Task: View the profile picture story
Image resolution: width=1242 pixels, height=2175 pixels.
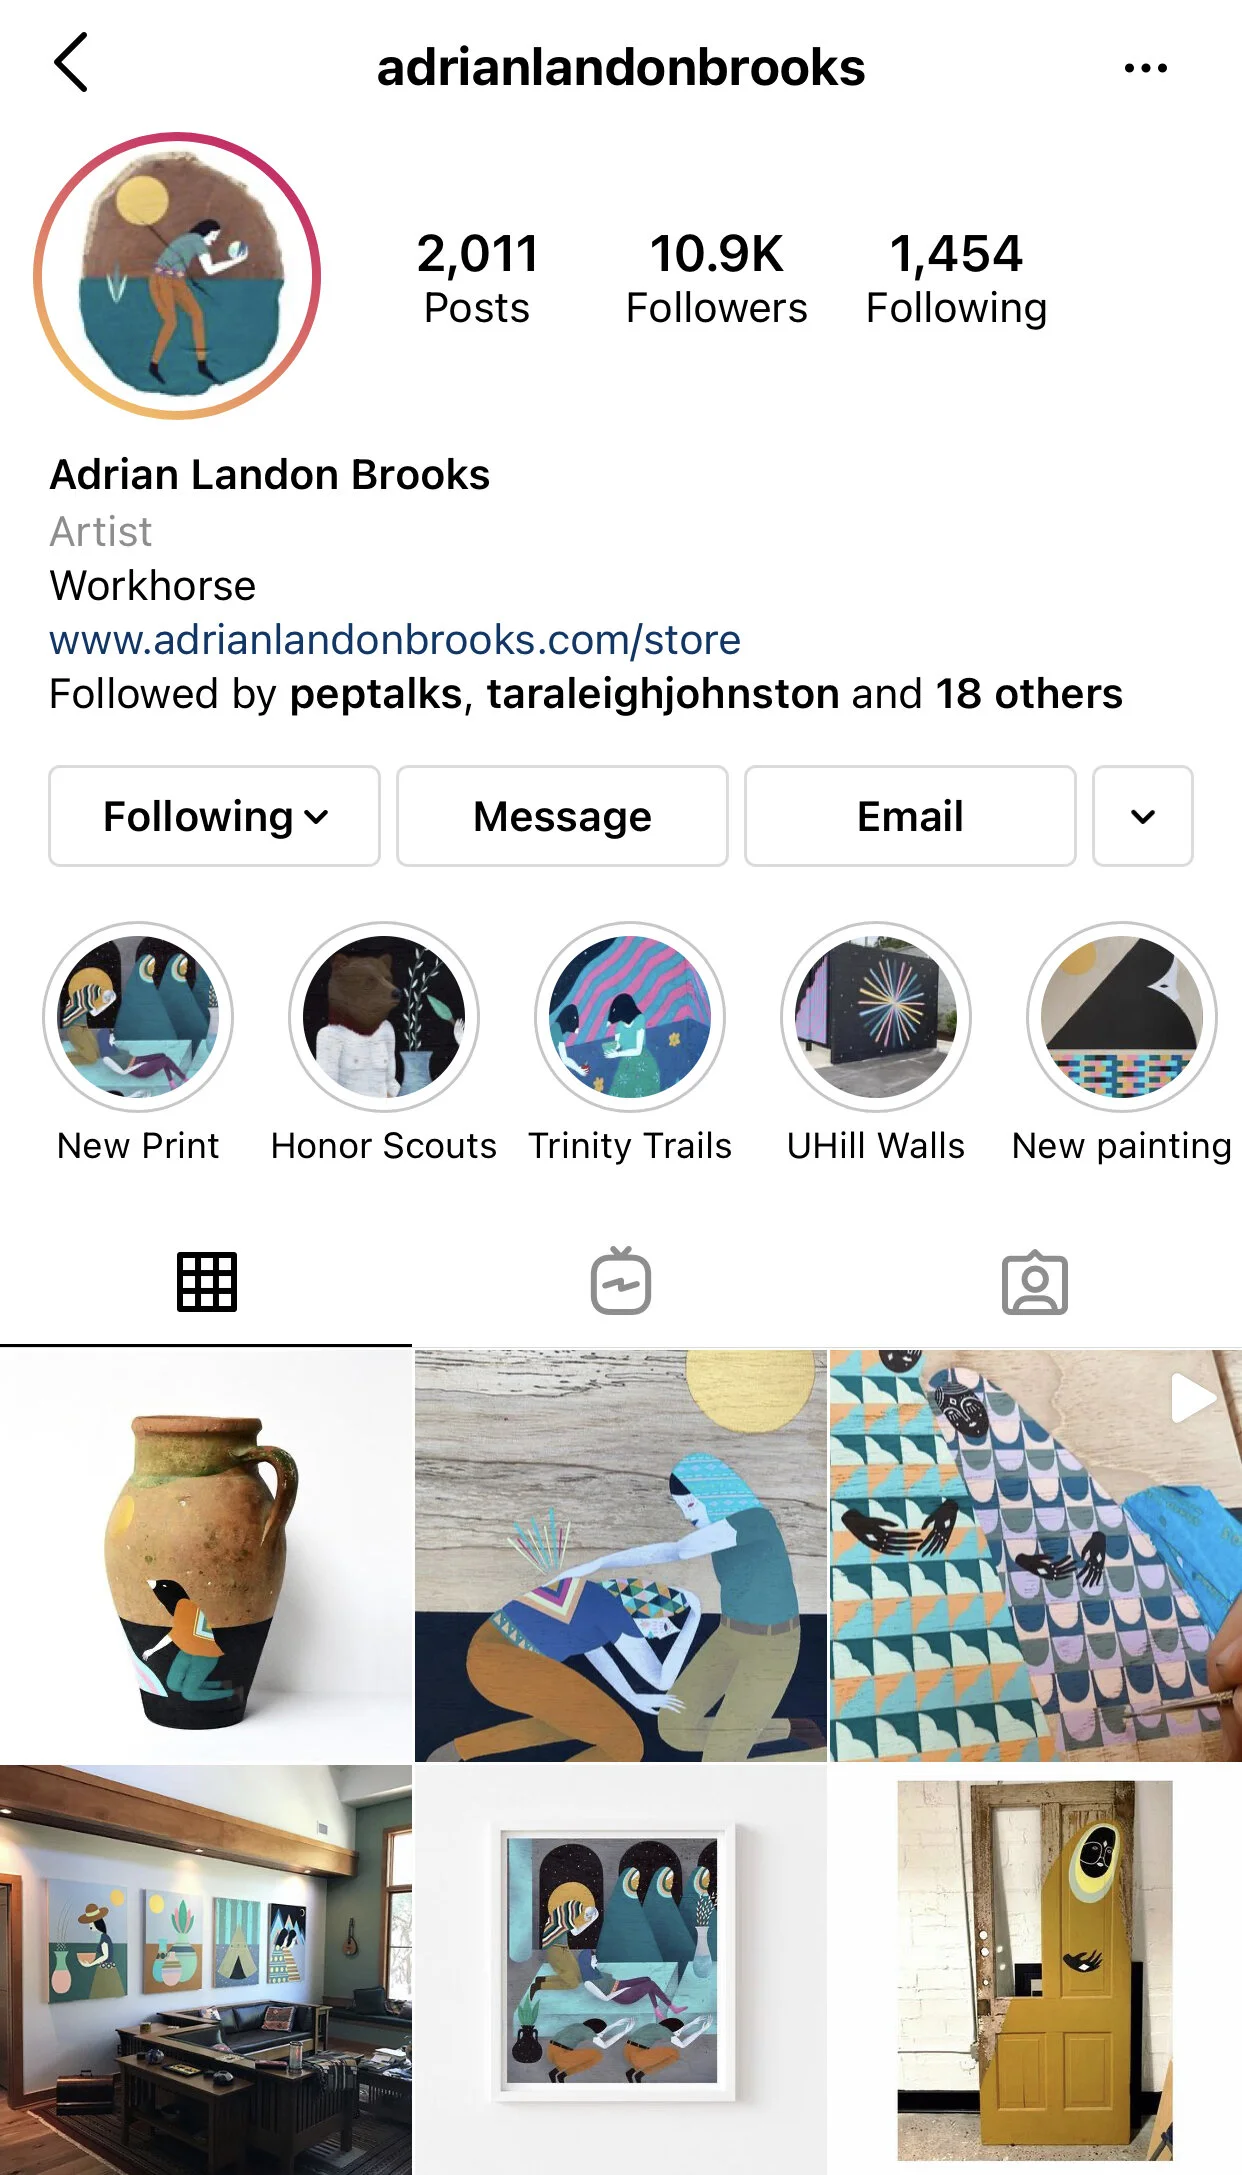Action: [x=177, y=276]
